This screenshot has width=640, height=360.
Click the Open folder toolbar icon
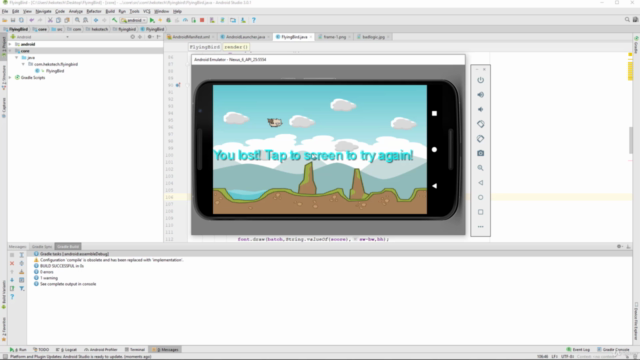click(4, 20)
